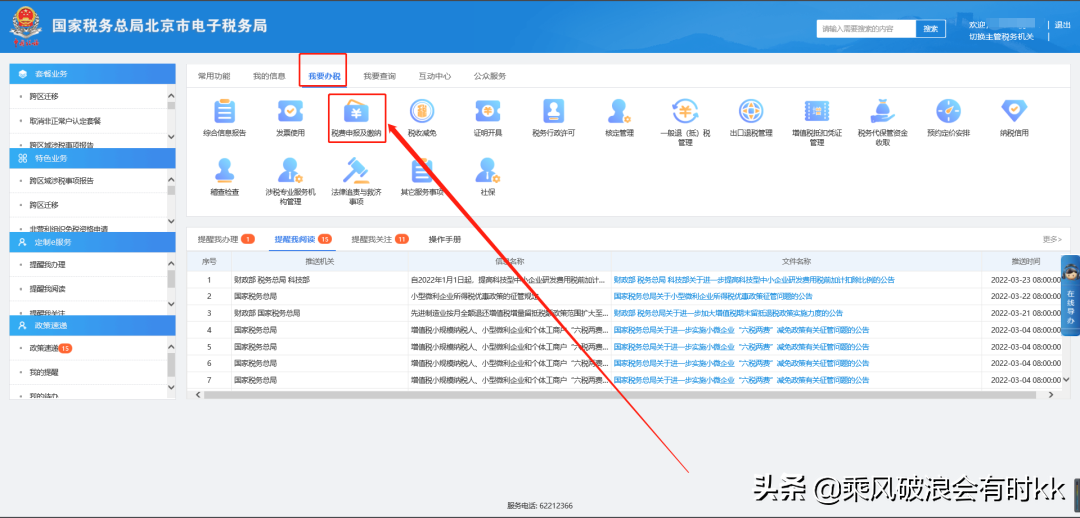
Task: Click the top search input field
Action: pyautogui.click(x=865, y=29)
